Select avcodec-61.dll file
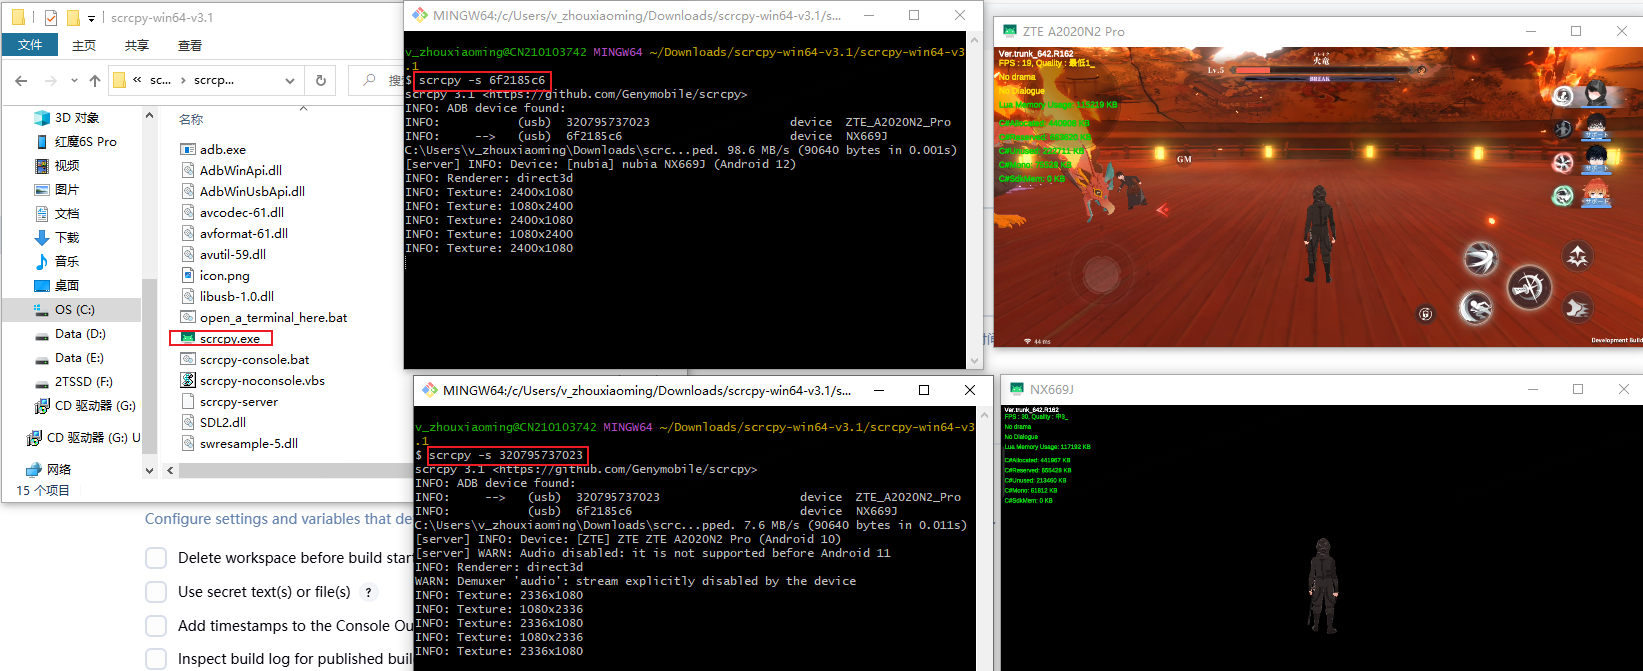1643x671 pixels. tap(241, 212)
